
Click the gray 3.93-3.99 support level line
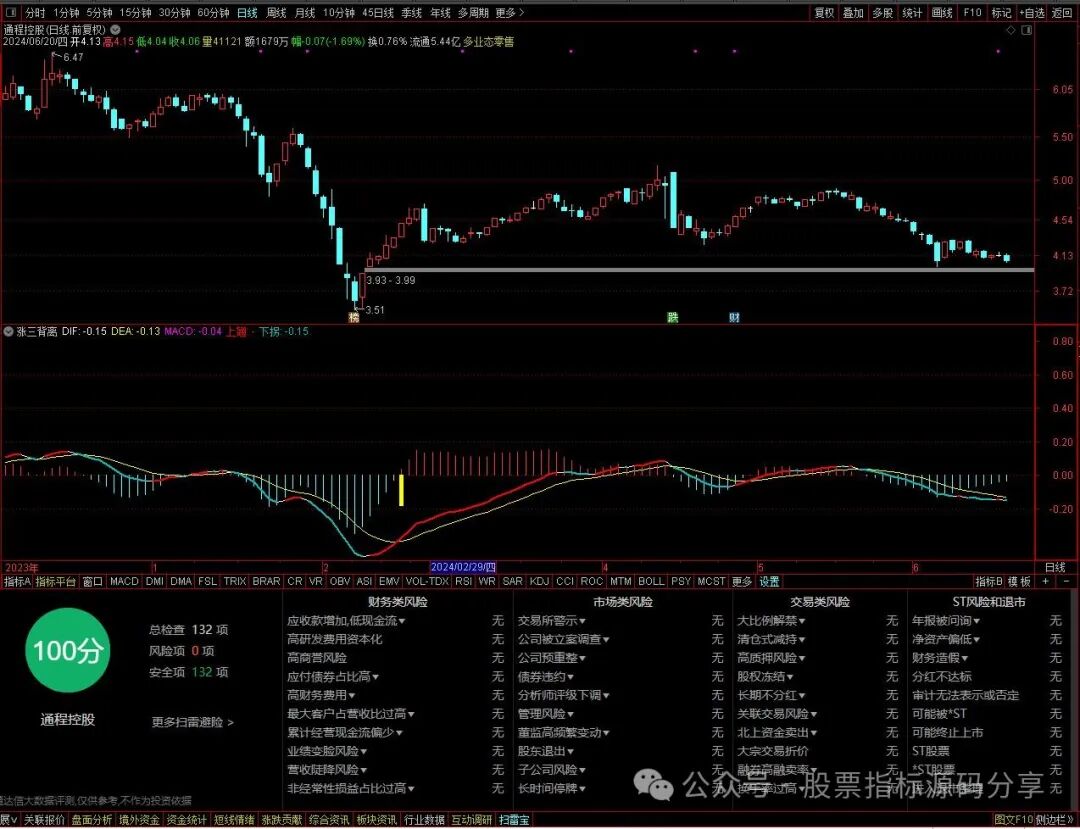[698, 270]
